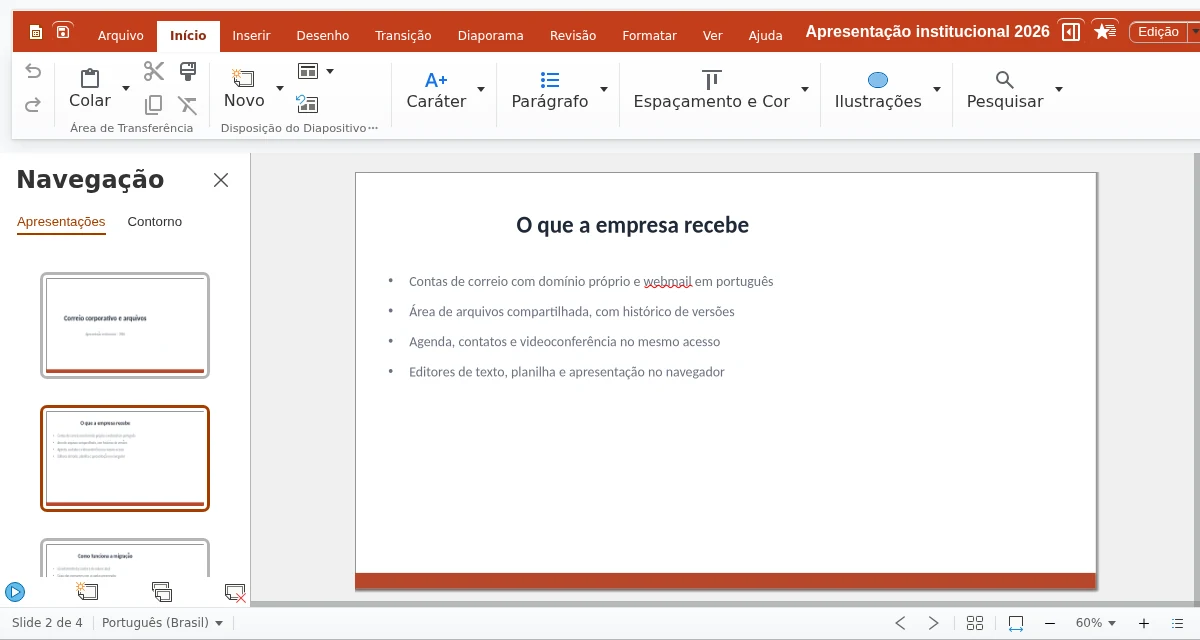Click the Colar clipboard paste icon
The width and height of the screenshot is (1200, 640).
(90, 78)
